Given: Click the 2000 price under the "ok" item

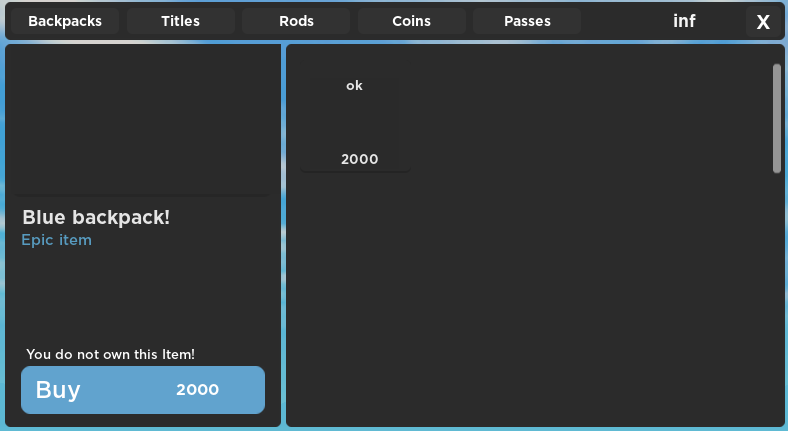Looking at the screenshot, I should [x=360, y=159].
